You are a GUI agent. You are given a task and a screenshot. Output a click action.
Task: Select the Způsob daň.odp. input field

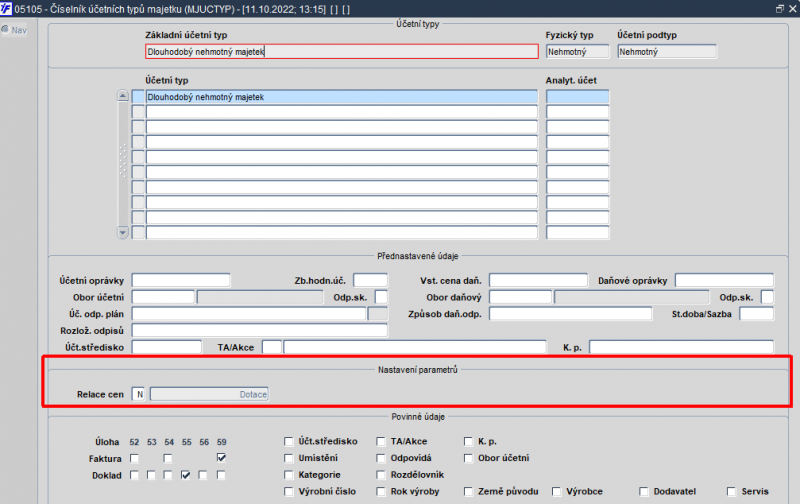point(570,314)
